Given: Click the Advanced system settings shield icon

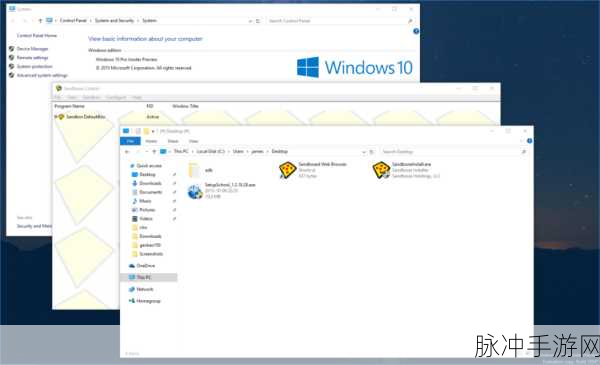Looking at the screenshot, I should pos(11,75).
